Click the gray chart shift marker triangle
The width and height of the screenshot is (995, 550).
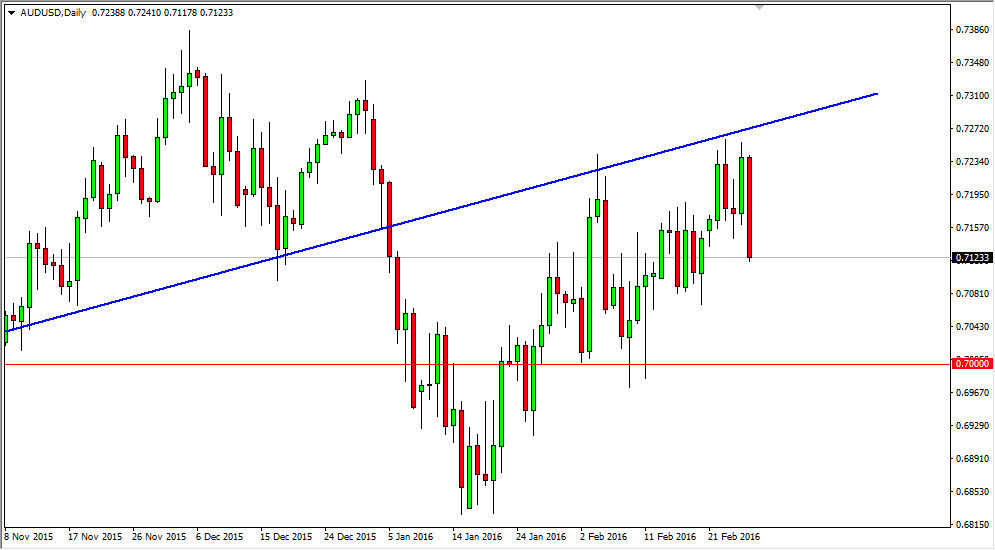760,7
